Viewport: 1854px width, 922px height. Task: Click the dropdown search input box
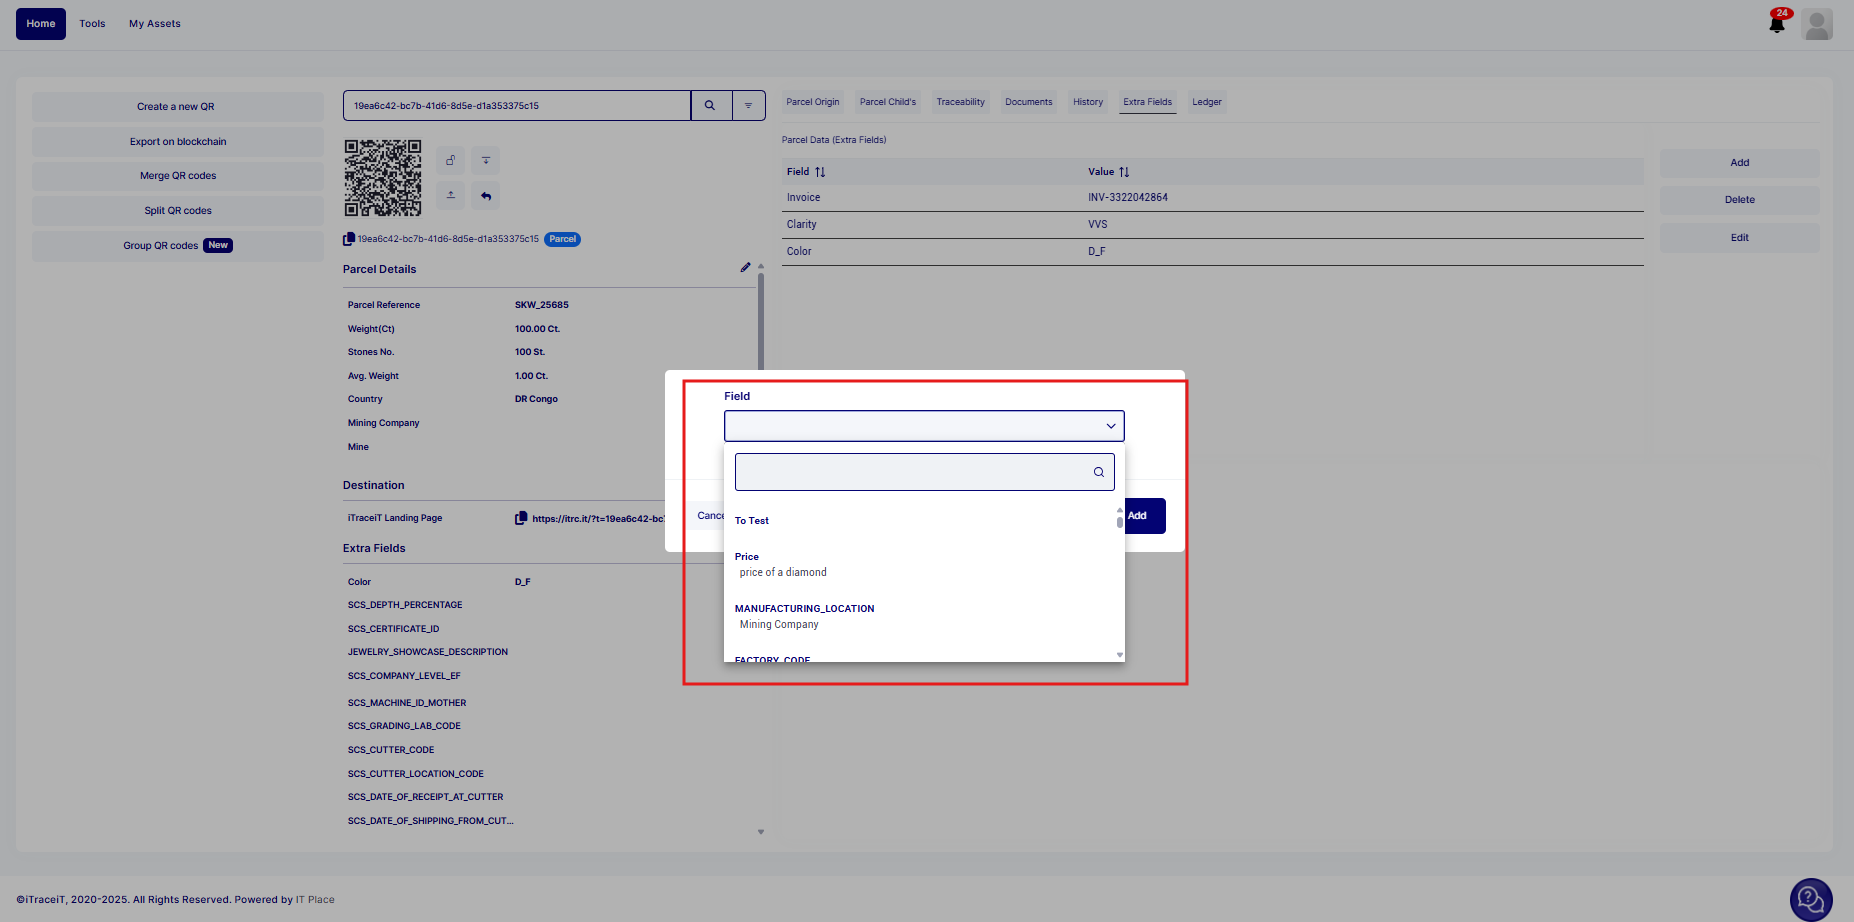914,472
